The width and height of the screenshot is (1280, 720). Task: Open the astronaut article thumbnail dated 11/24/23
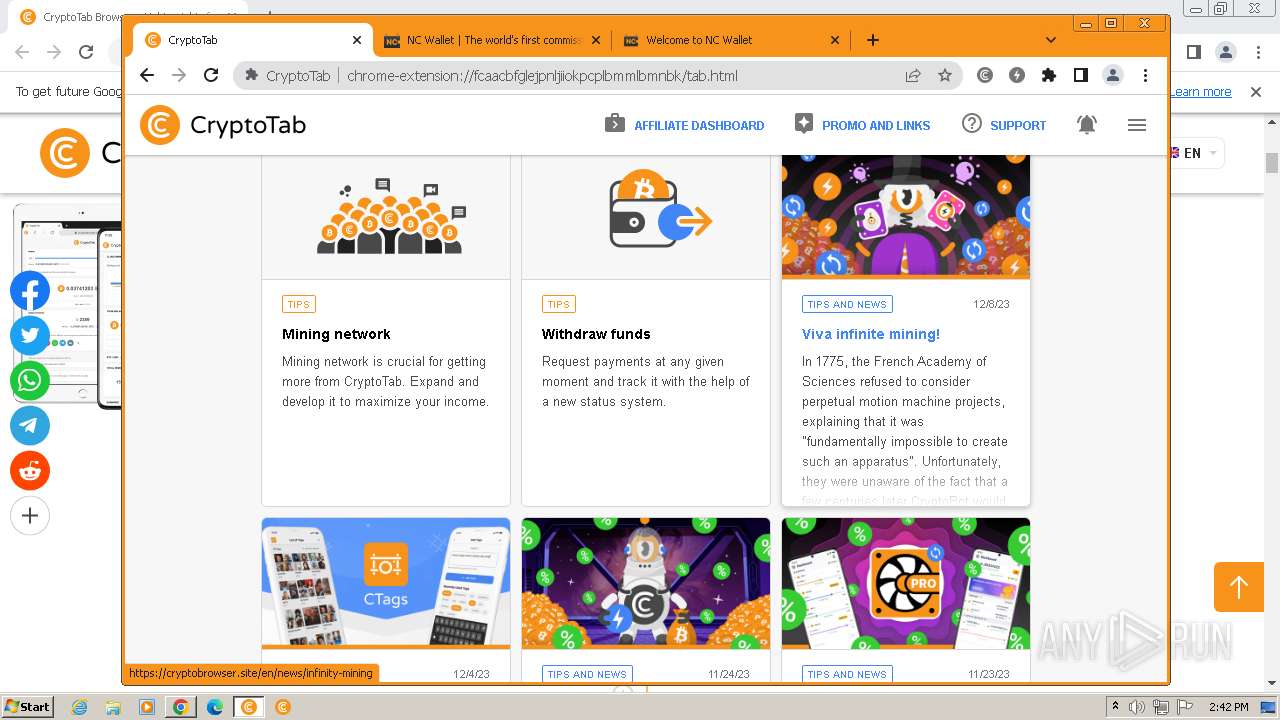[646, 583]
